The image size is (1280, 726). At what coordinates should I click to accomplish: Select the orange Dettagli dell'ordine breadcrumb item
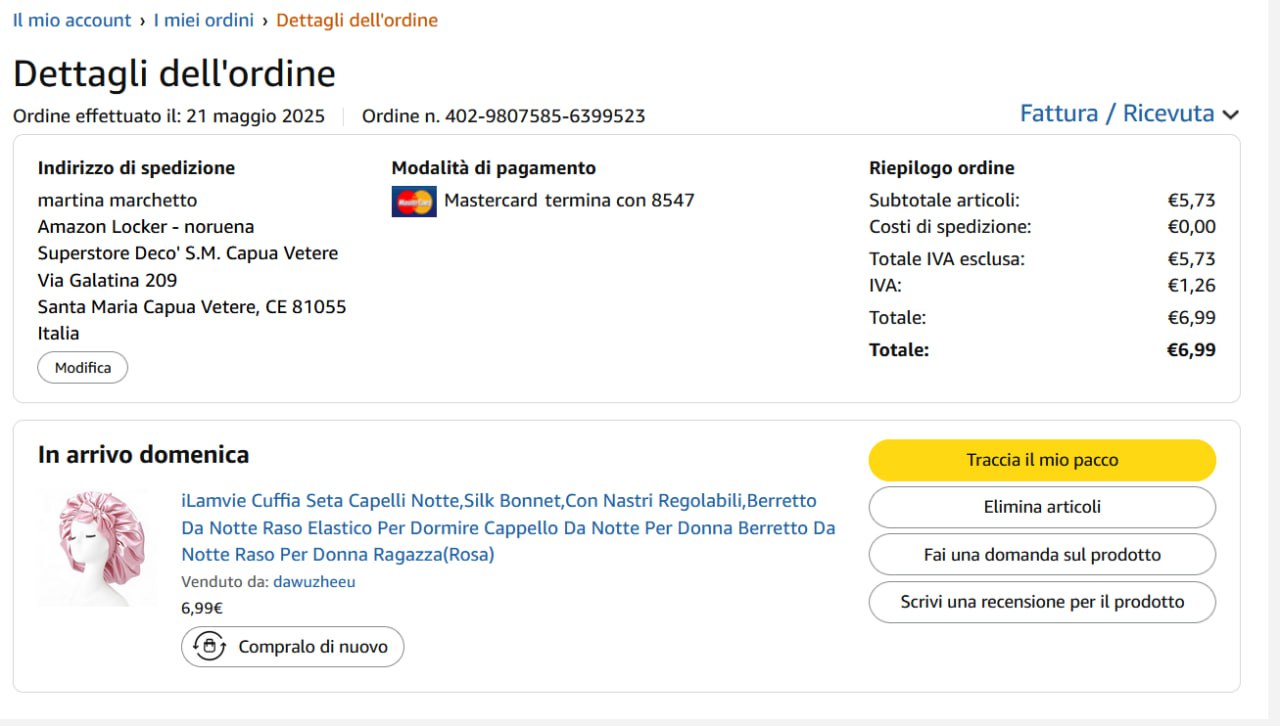[357, 20]
